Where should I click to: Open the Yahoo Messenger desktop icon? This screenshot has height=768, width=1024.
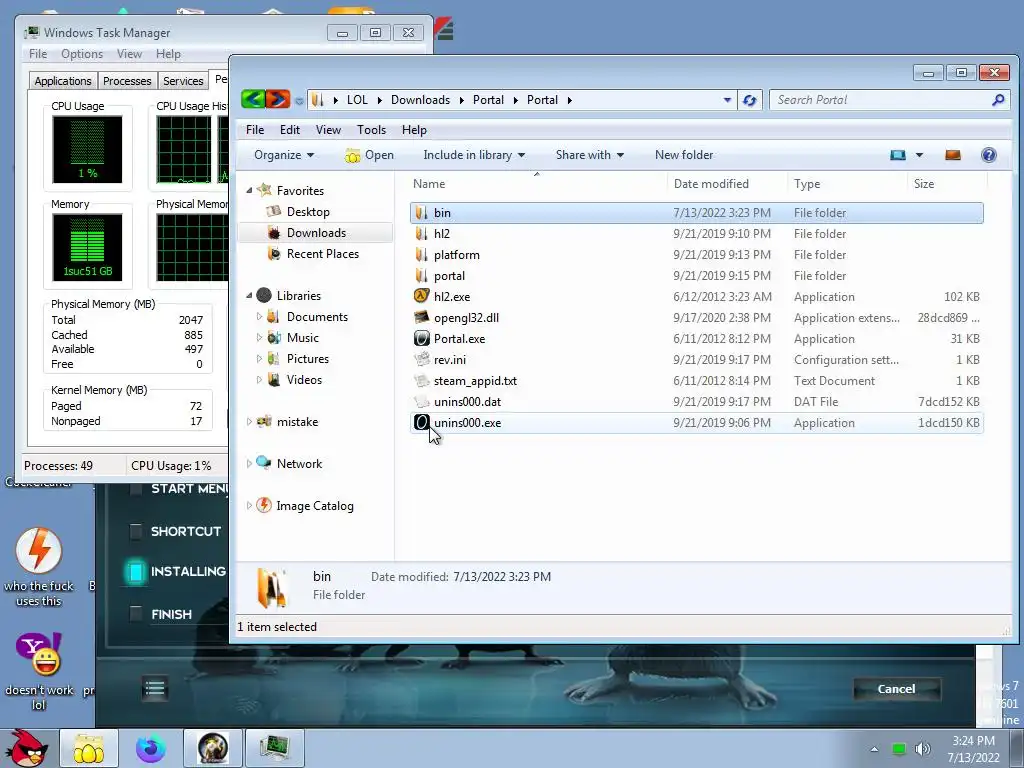click(39, 654)
